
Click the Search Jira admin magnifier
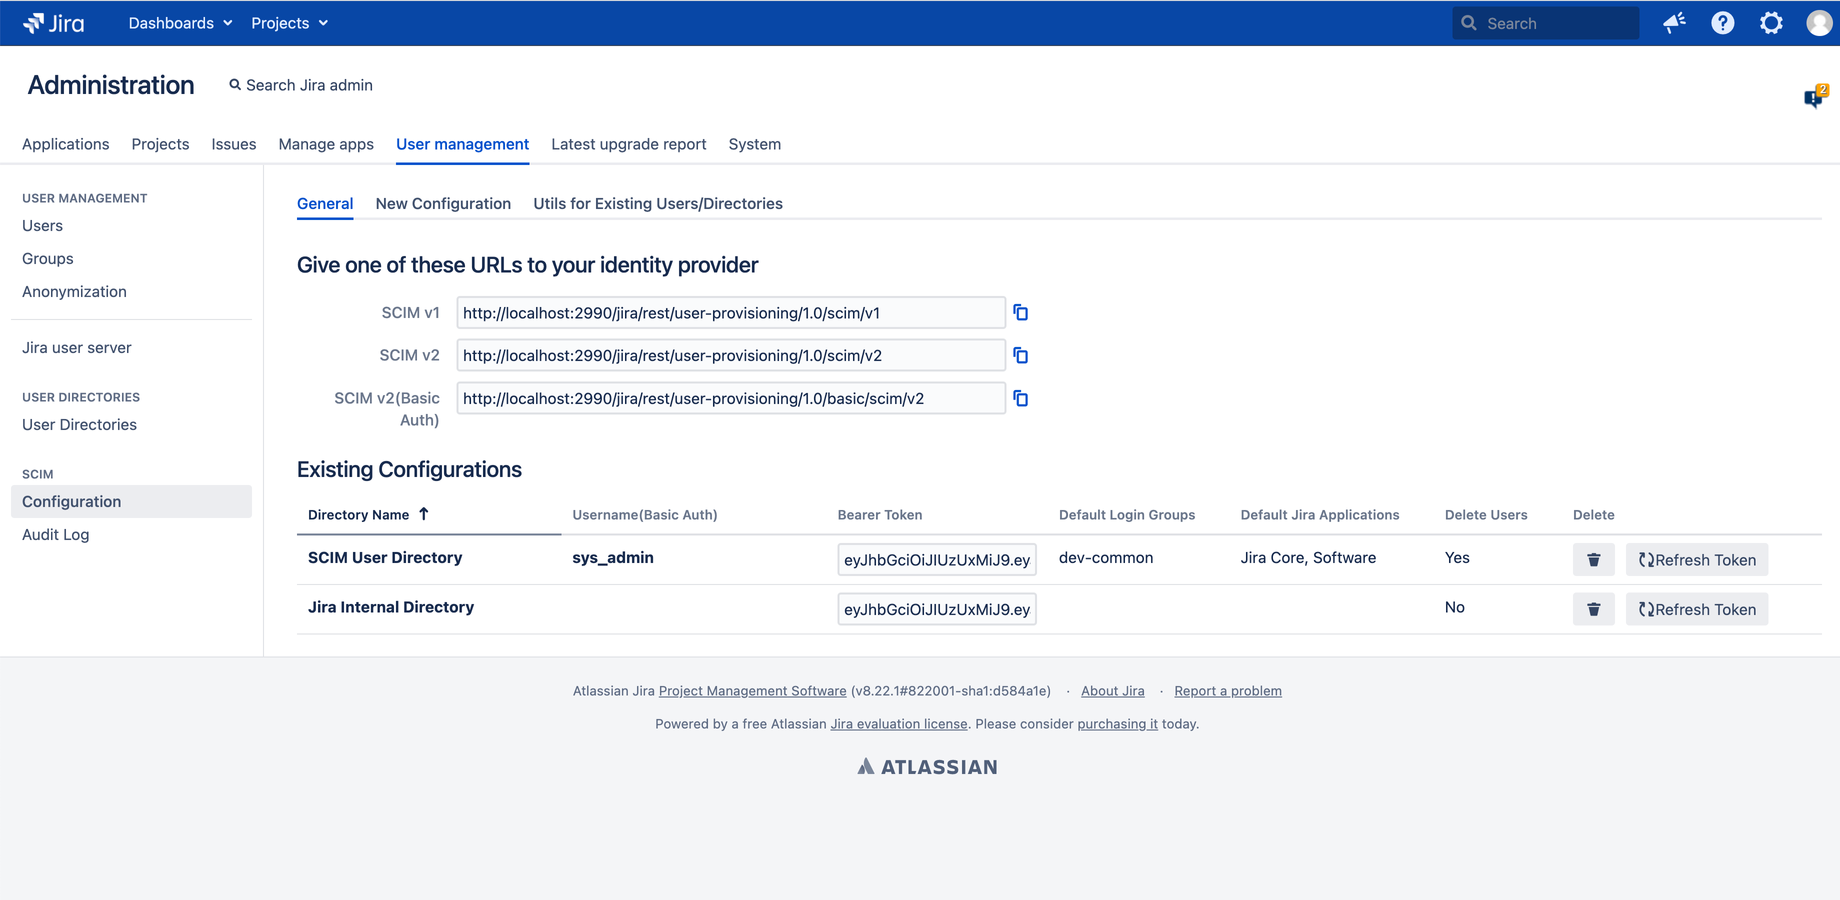pos(235,85)
